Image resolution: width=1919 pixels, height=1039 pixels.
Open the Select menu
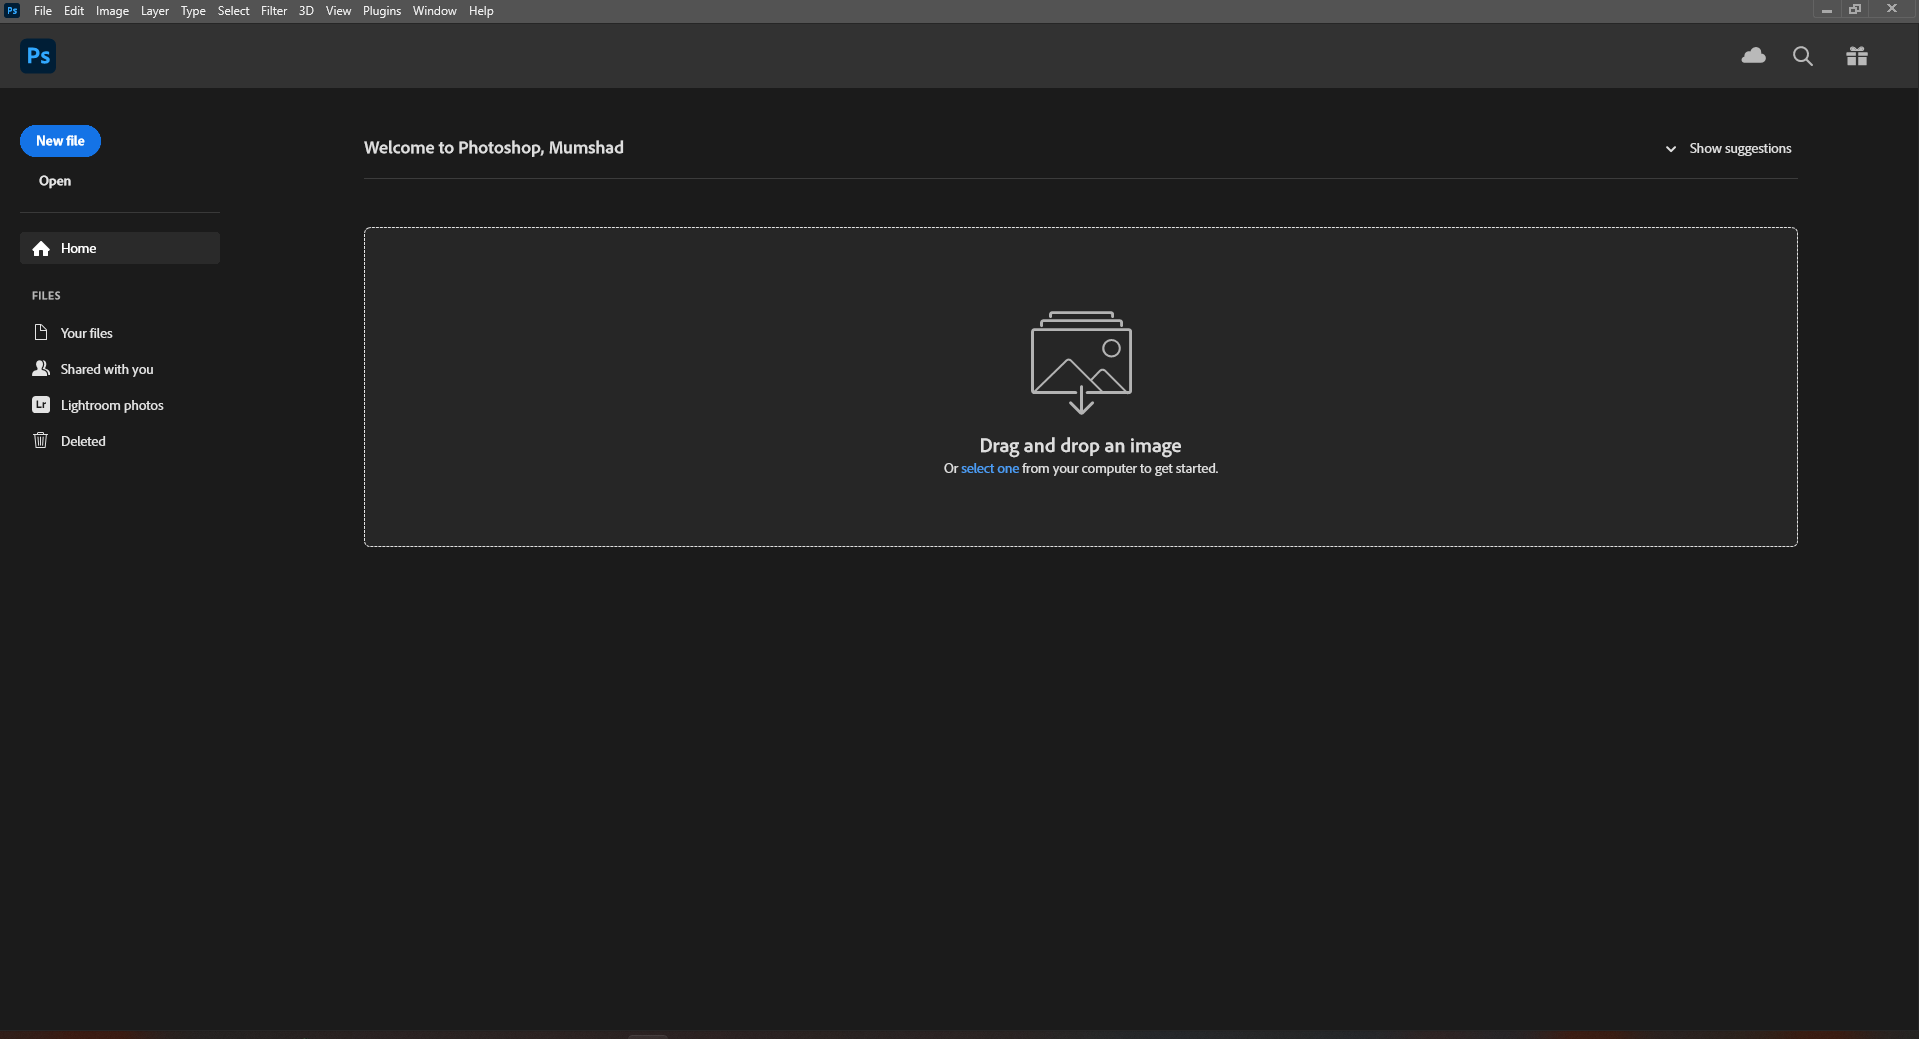pyautogui.click(x=233, y=11)
